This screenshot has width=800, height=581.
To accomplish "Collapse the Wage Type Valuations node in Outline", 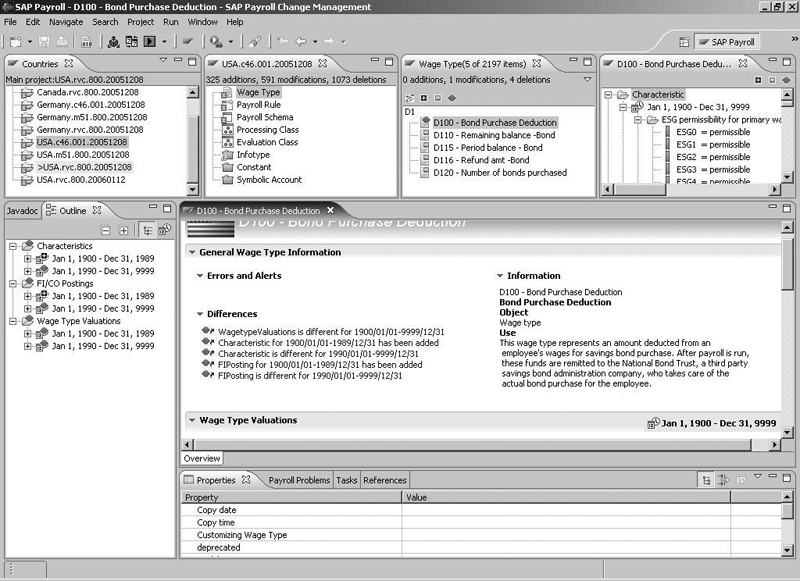I will pos(13,321).
